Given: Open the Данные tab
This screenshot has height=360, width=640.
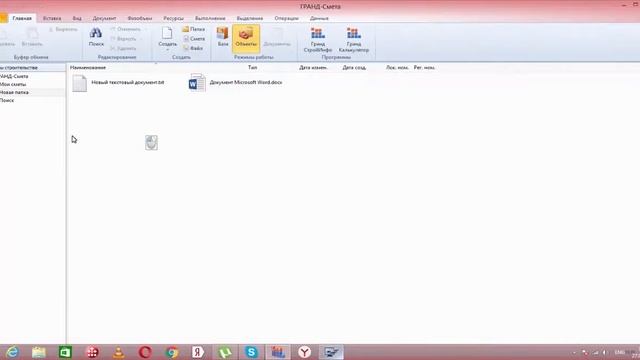Looking at the screenshot, I should pos(319,18).
